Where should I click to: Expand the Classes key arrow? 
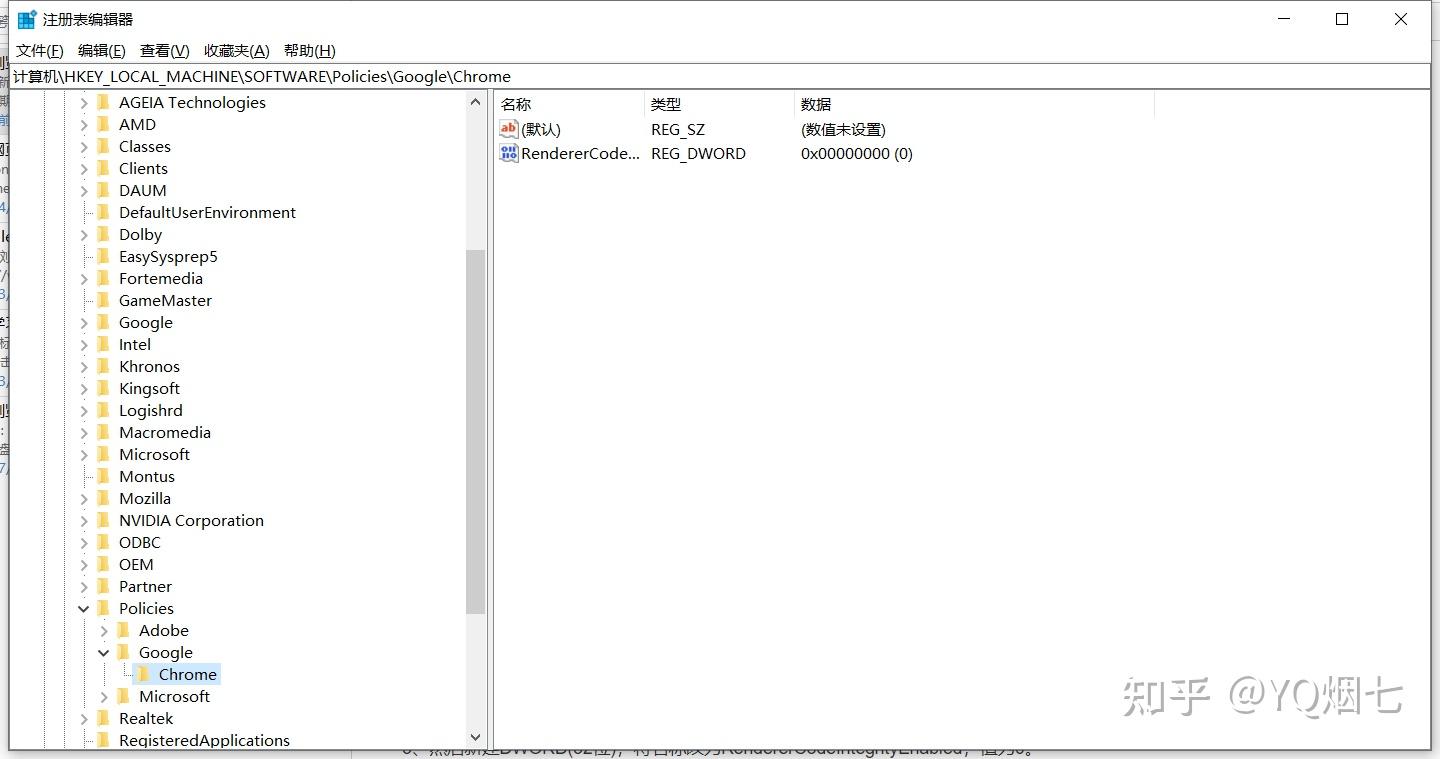pyautogui.click(x=84, y=147)
